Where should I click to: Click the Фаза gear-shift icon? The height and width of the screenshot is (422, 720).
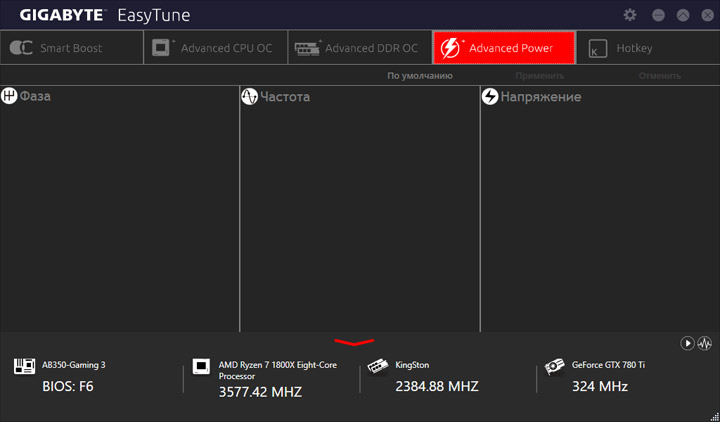pos(9,96)
